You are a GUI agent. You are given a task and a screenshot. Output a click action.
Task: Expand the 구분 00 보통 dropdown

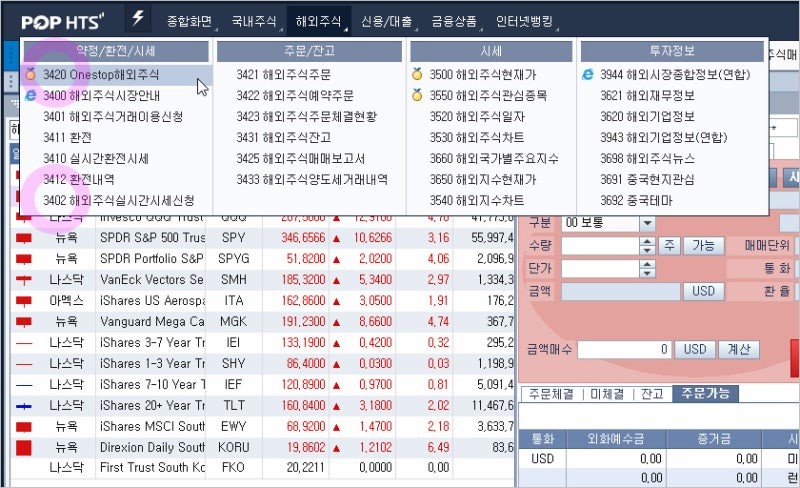[647, 223]
